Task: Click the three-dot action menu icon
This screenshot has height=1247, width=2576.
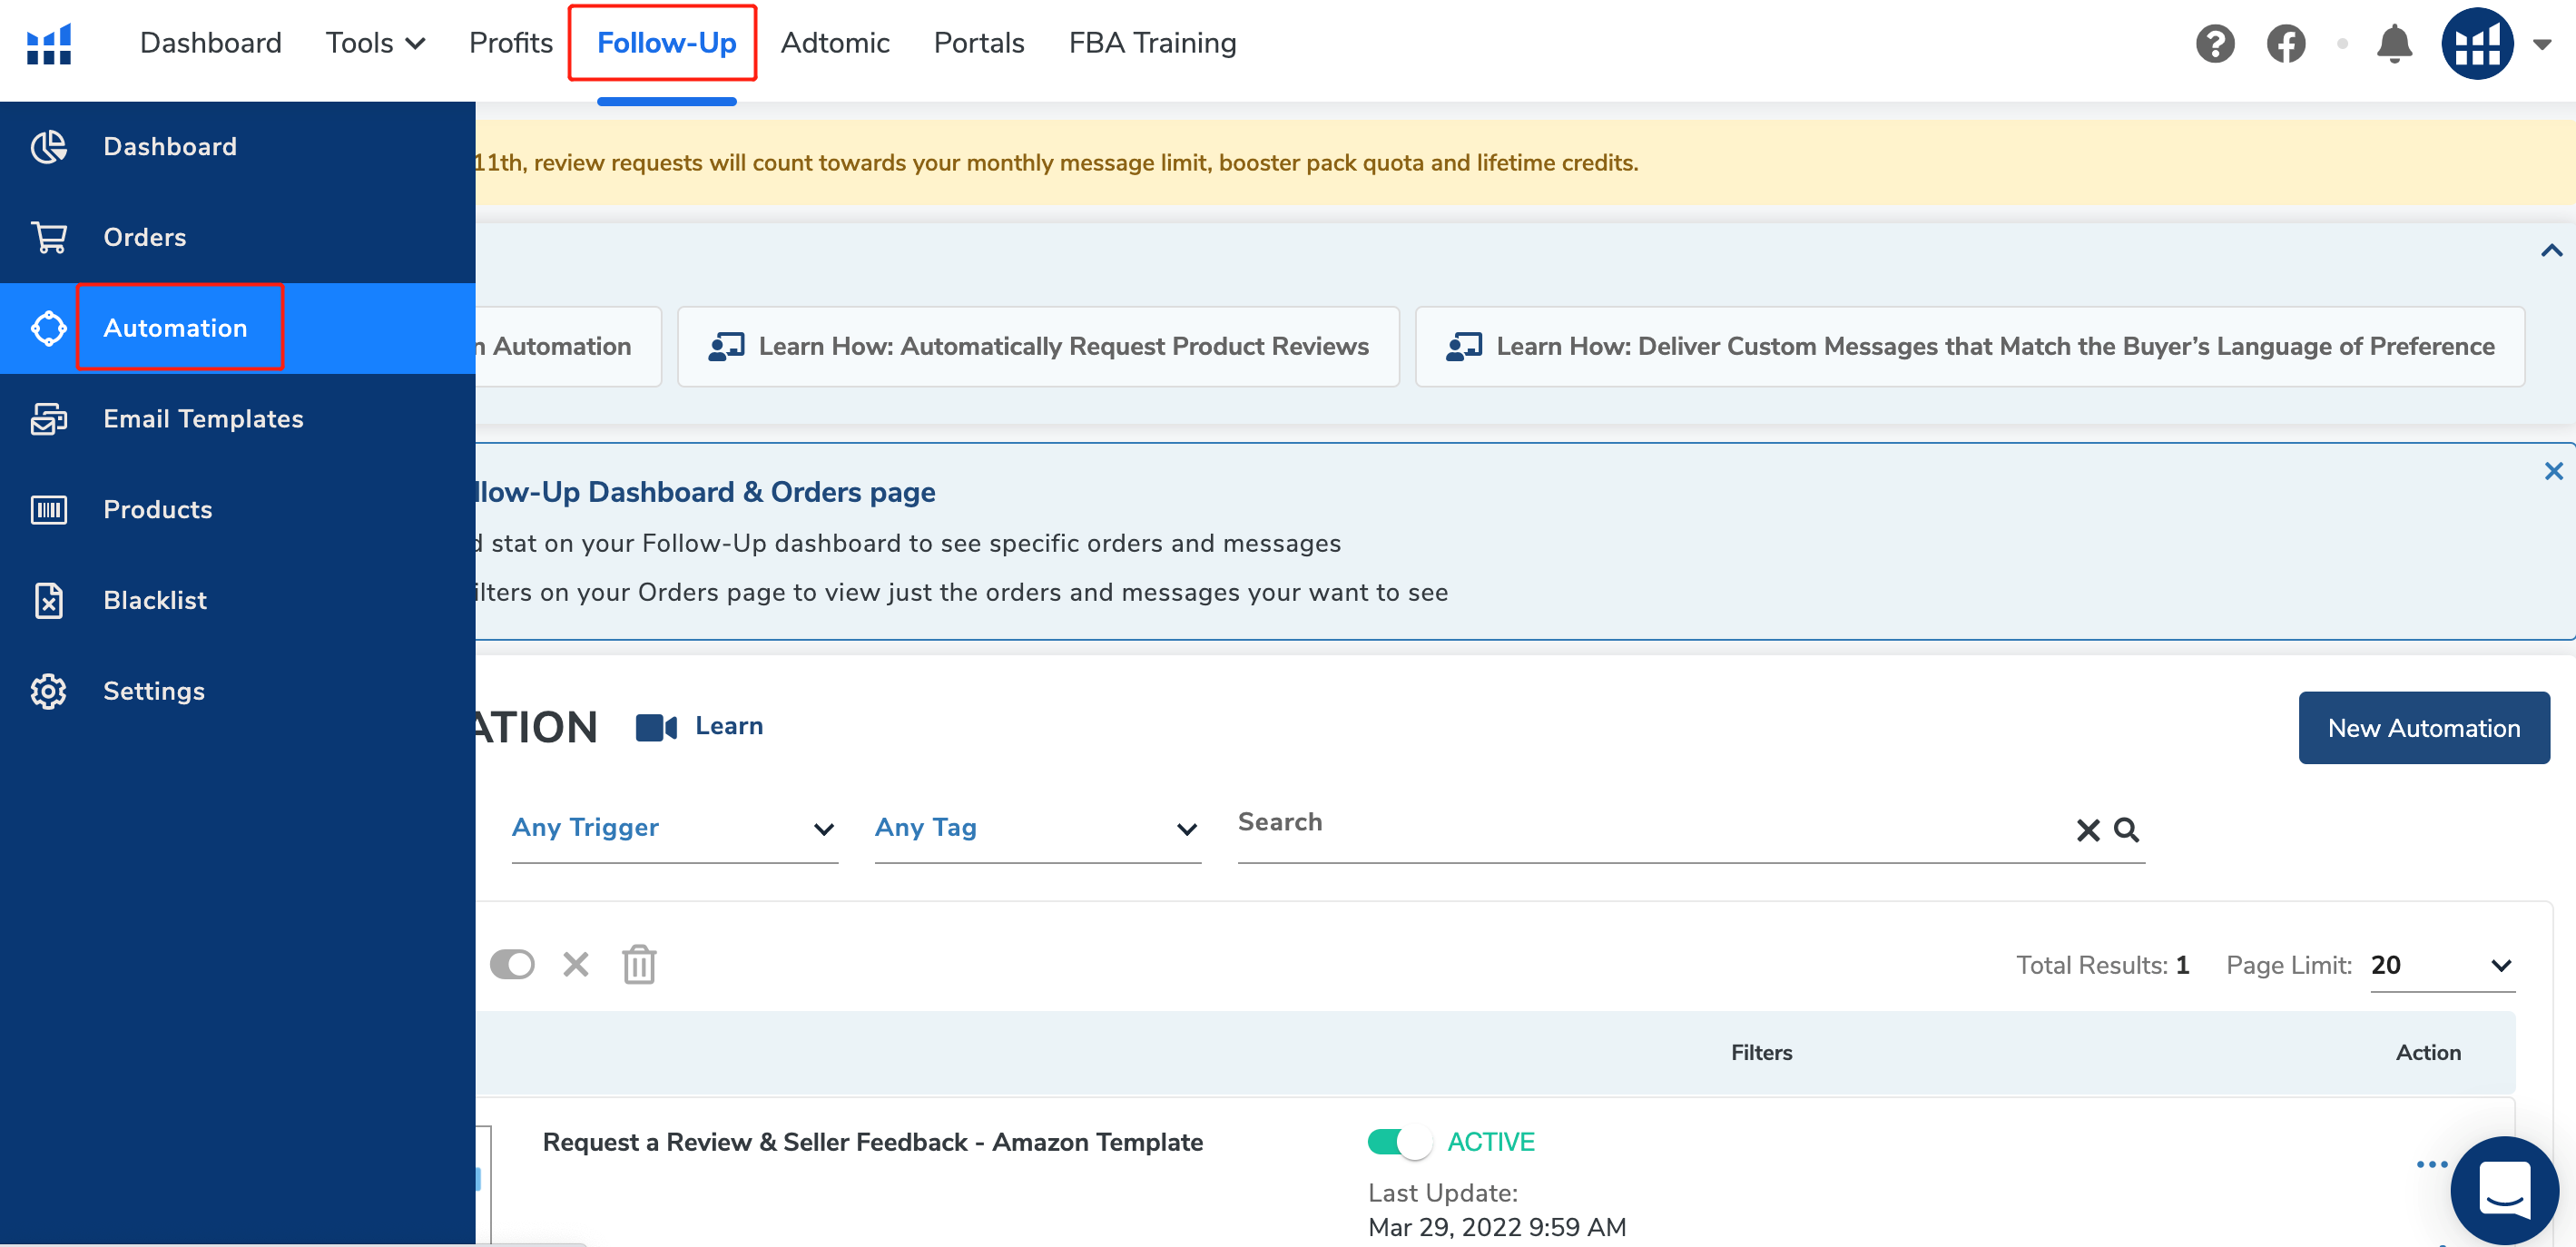Action: coord(2431,1164)
